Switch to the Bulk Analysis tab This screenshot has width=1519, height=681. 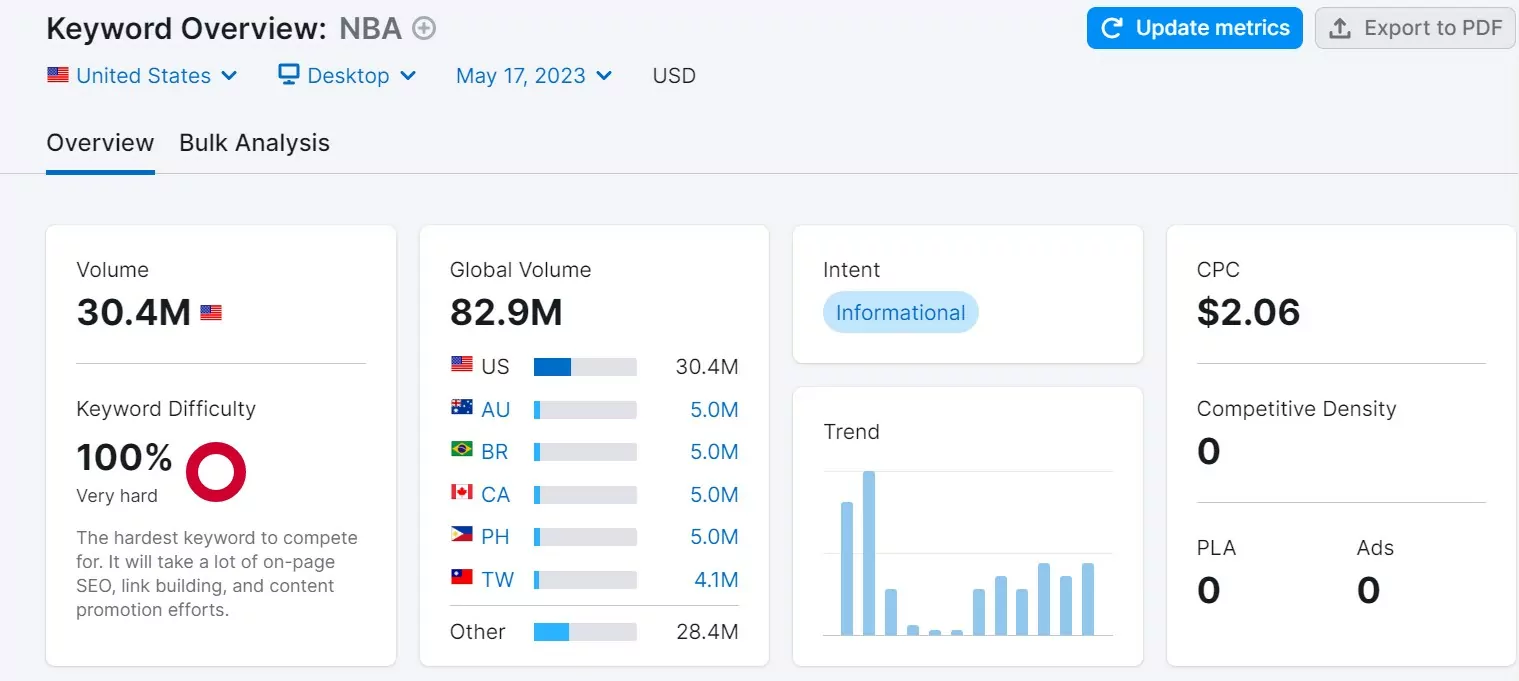click(x=254, y=142)
